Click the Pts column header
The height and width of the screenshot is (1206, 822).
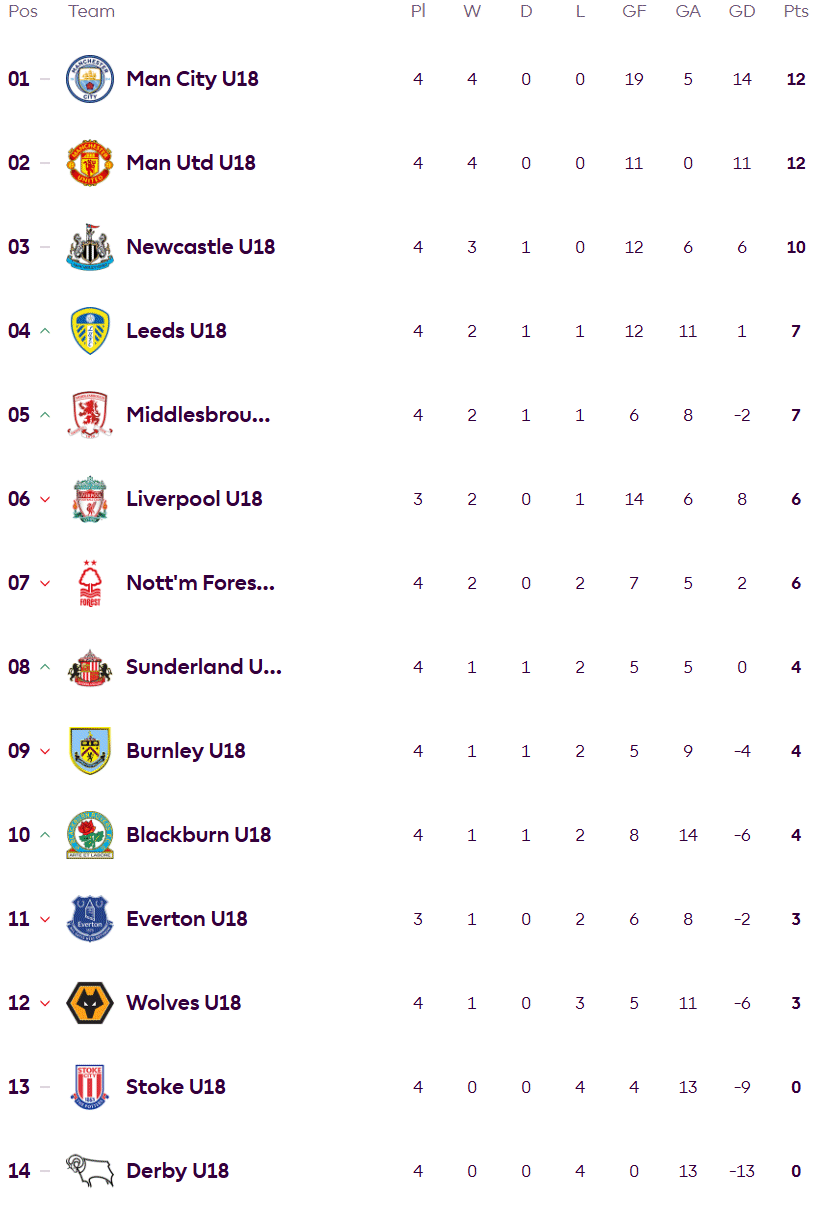click(x=796, y=12)
